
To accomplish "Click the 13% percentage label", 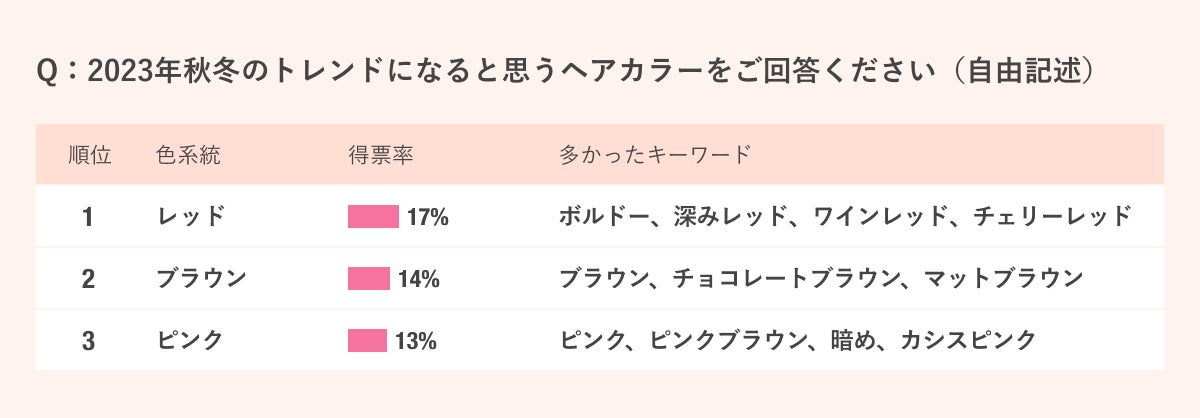I will coord(416,341).
